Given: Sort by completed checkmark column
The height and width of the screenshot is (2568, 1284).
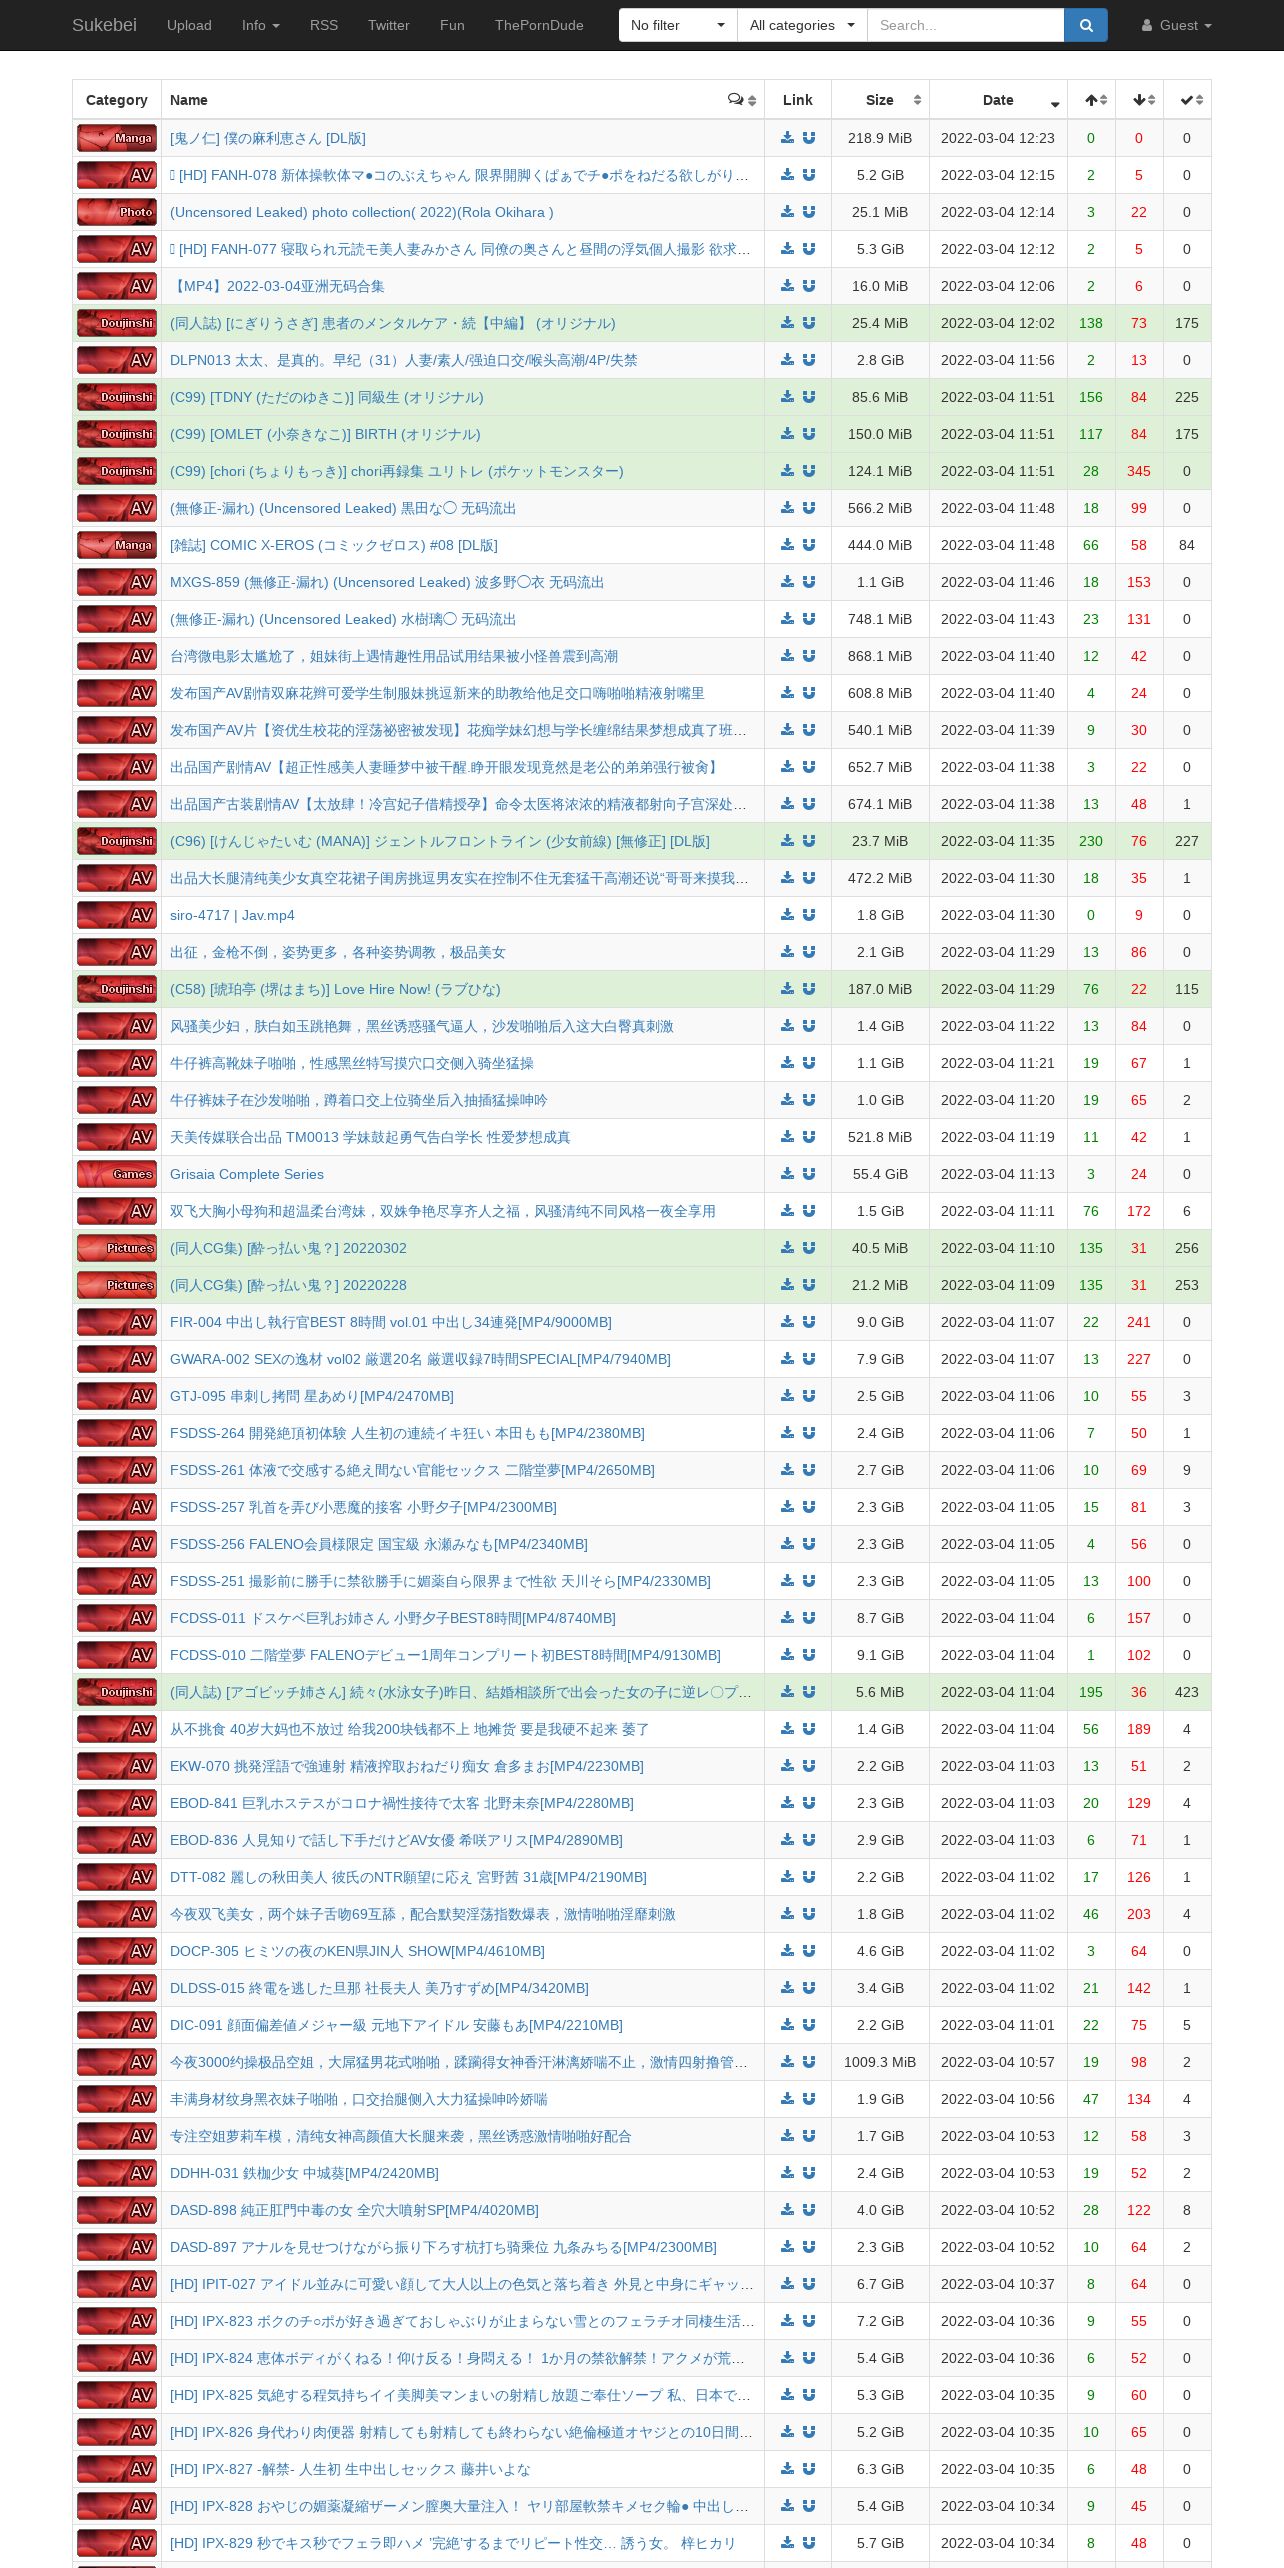Looking at the screenshot, I should [1187, 100].
